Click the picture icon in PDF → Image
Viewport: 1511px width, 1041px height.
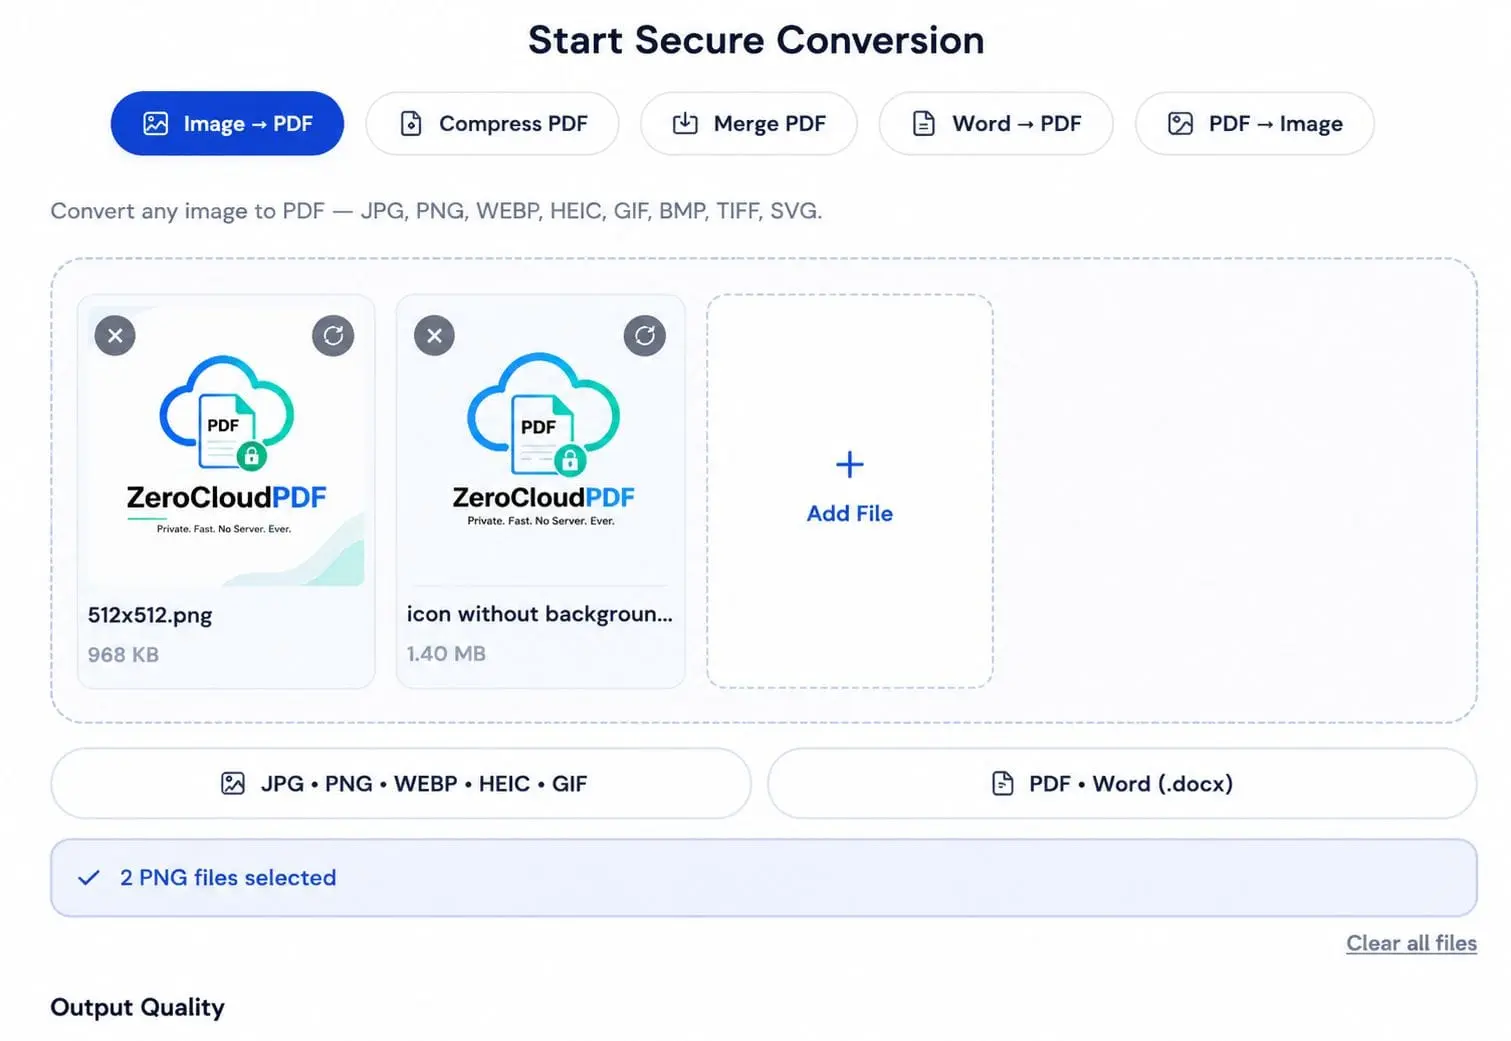pos(1181,124)
